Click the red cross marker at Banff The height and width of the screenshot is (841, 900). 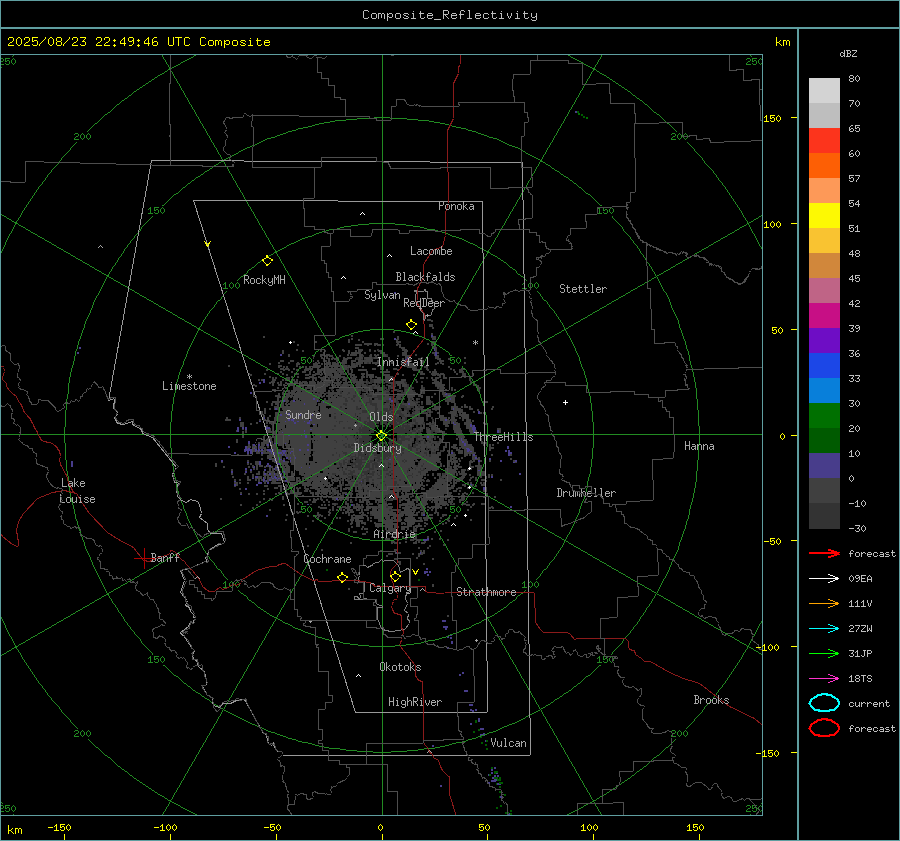(143, 558)
